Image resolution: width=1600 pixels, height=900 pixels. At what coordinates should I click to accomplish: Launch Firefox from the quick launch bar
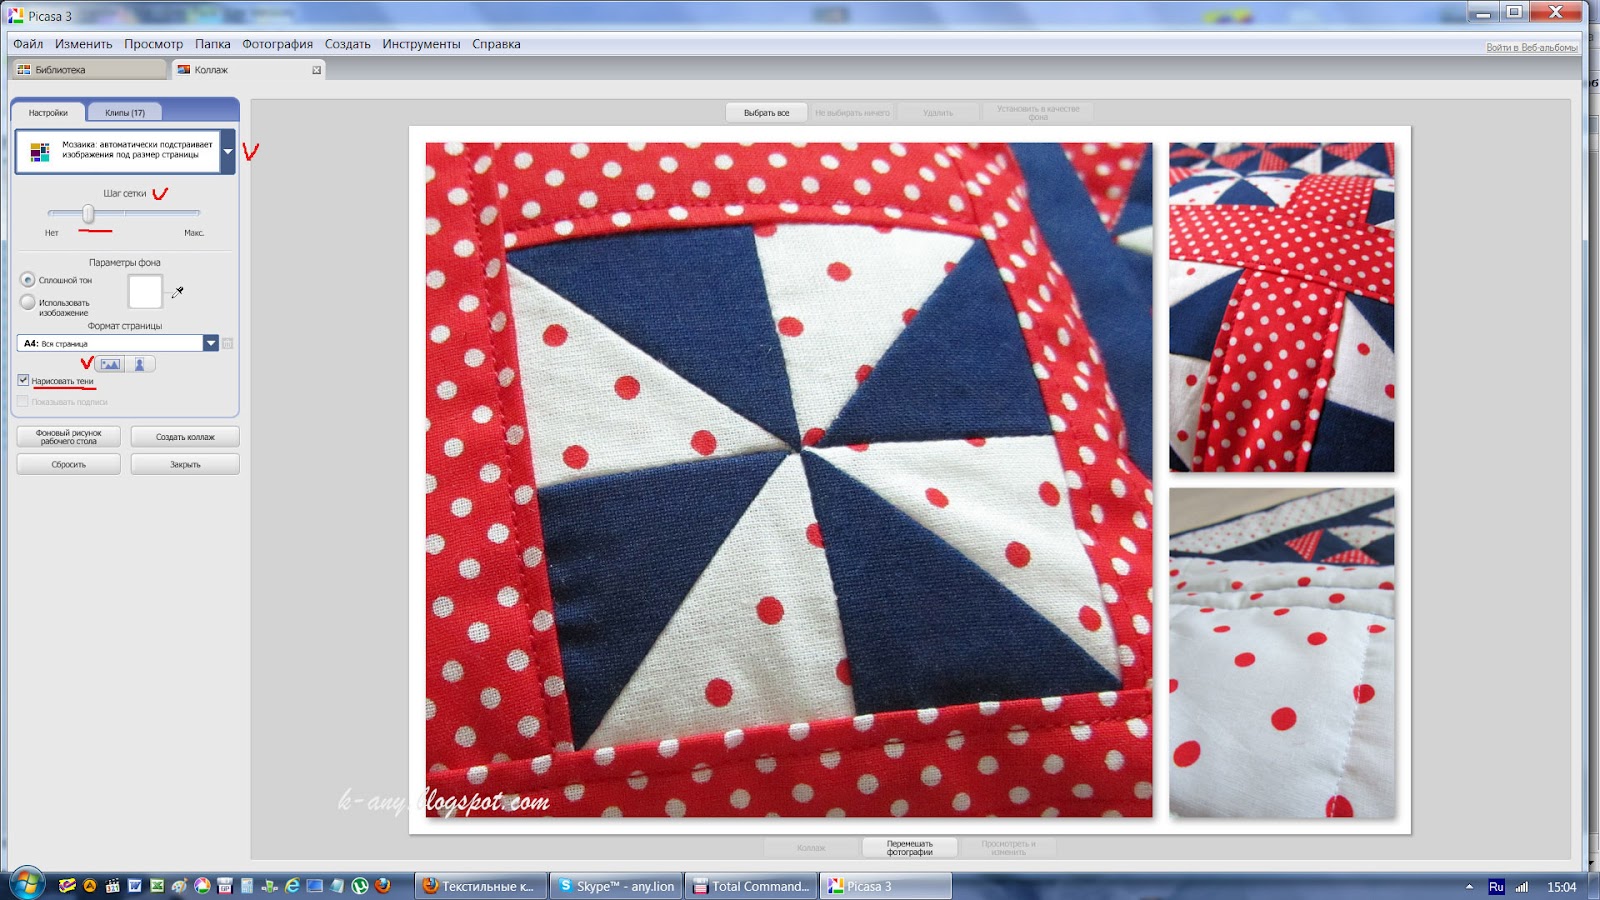[x=382, y=886]
